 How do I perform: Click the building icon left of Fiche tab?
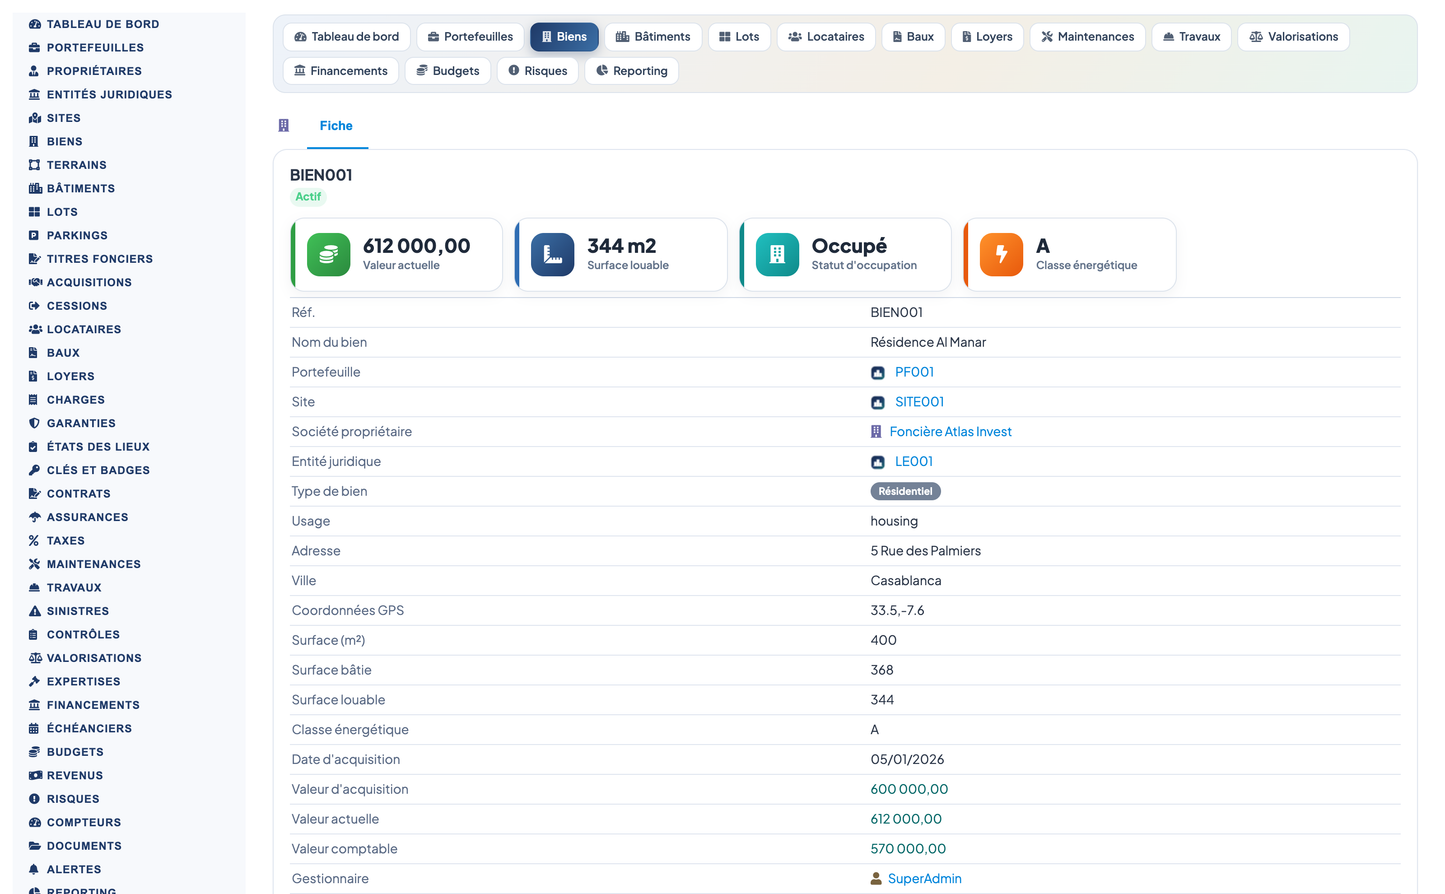pyautogui.click(x=284, y=126)
